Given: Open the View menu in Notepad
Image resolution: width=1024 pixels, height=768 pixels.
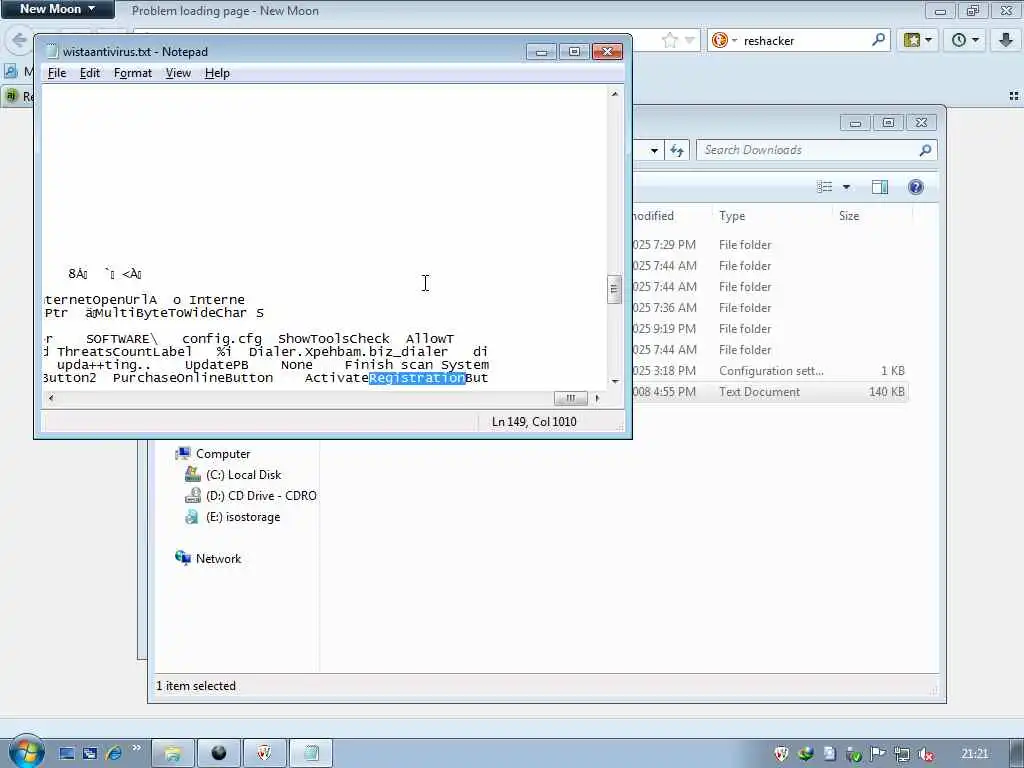Looking at the screenshot, I should tap(178, 73).
